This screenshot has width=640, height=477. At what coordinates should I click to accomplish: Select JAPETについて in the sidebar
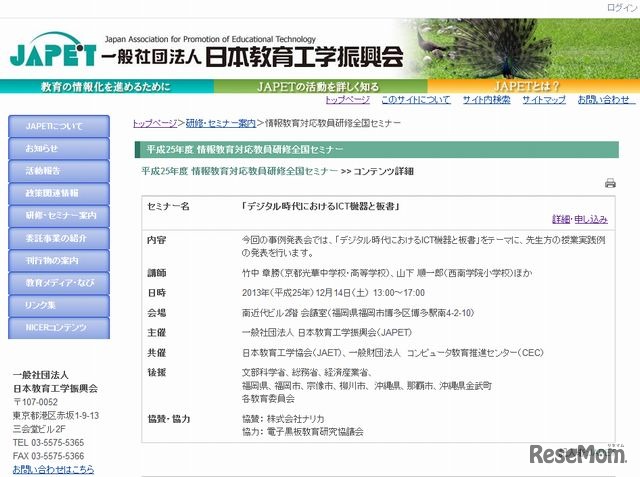59,126
